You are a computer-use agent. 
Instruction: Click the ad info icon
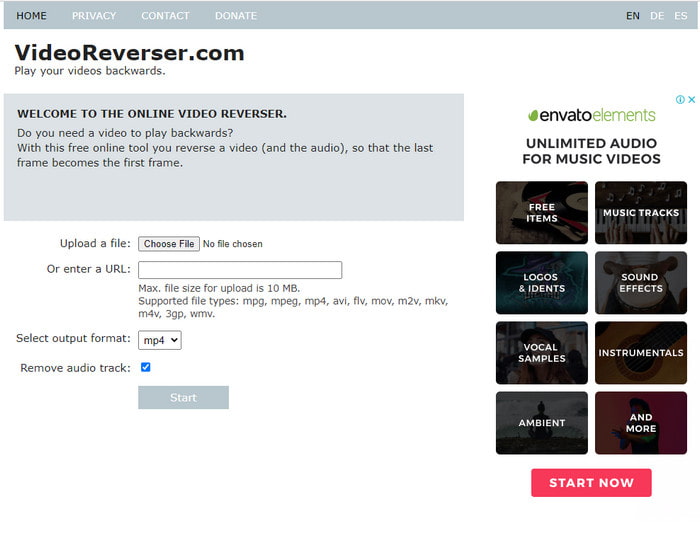(x=680, y=100)
